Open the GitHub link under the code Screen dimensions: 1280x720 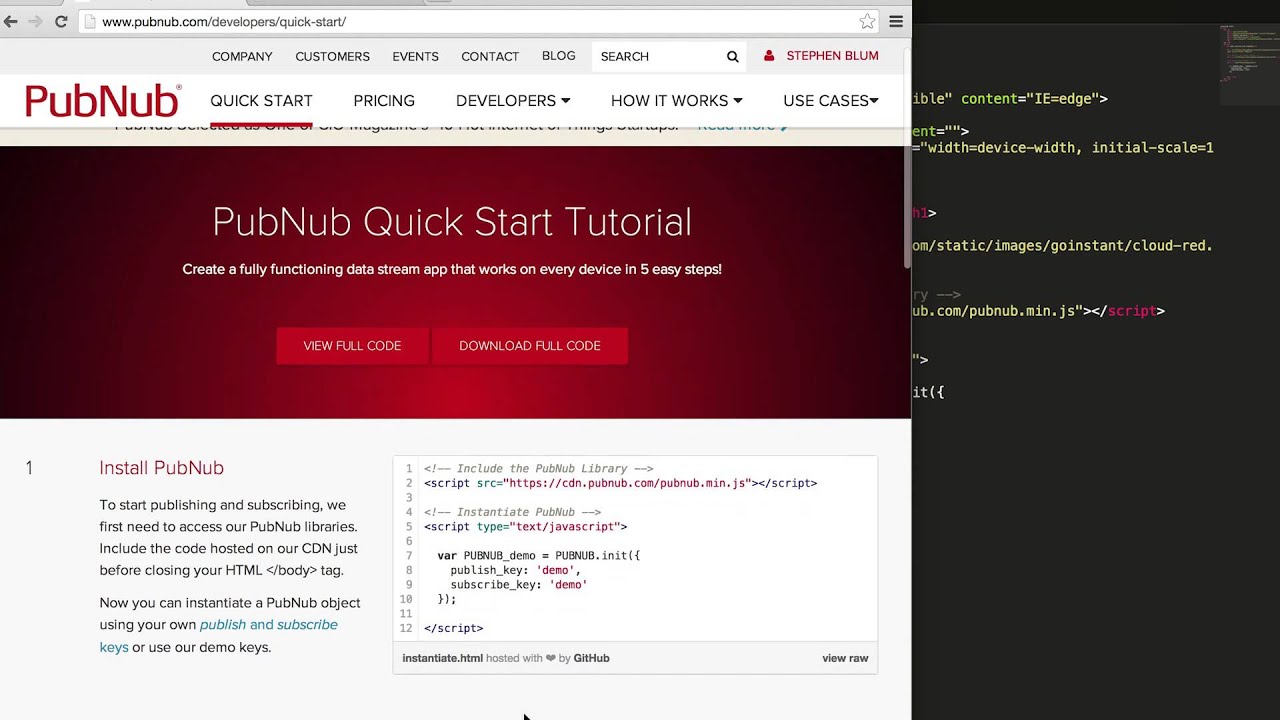[591, 658]
